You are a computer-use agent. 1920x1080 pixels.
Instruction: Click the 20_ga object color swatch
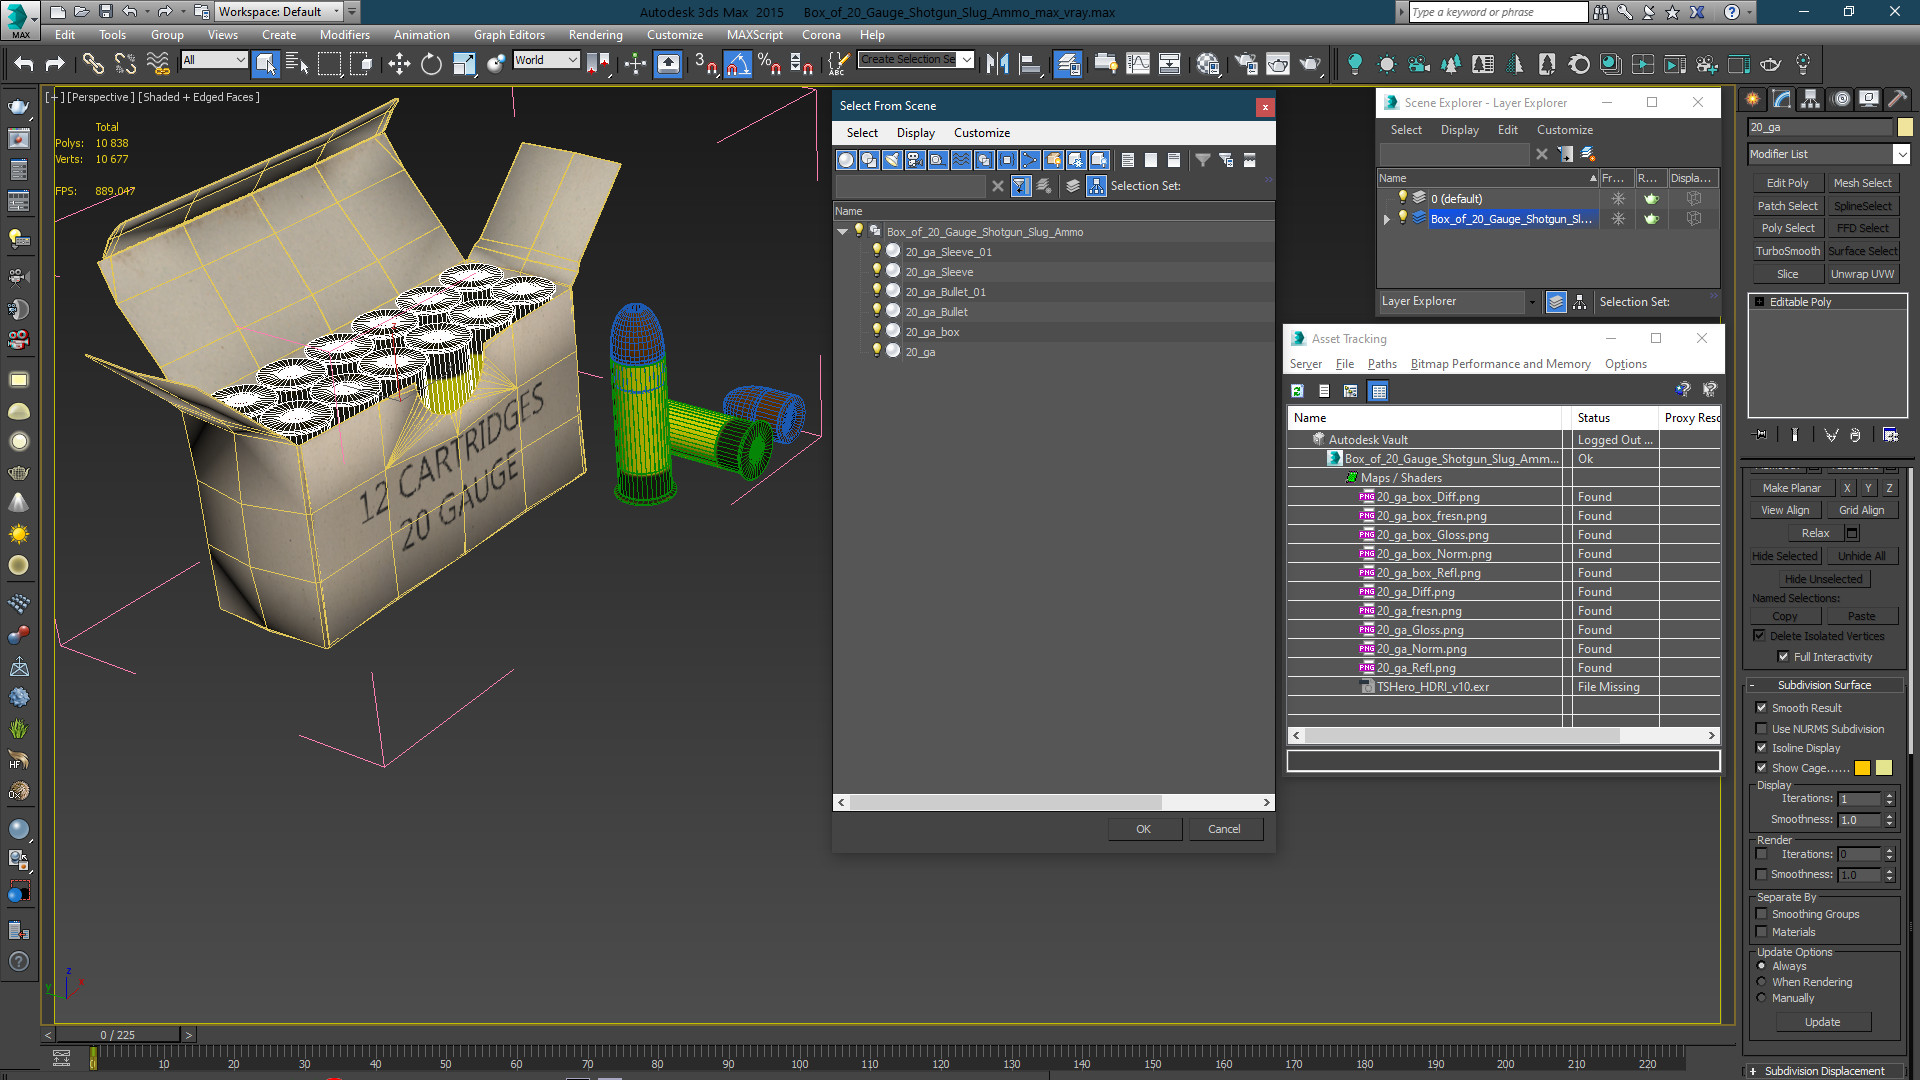pyautogui.click(x=1905, y=127)
